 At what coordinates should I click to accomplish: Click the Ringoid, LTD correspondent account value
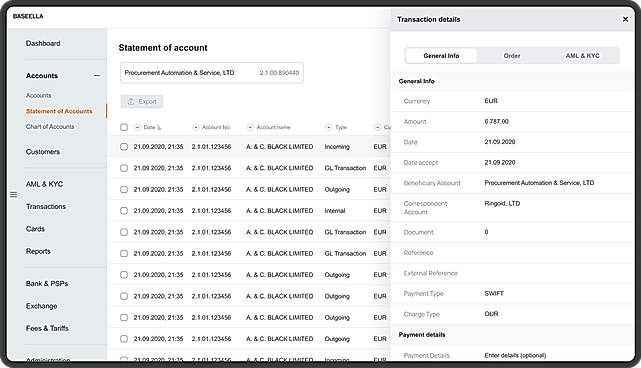(502, 203)
